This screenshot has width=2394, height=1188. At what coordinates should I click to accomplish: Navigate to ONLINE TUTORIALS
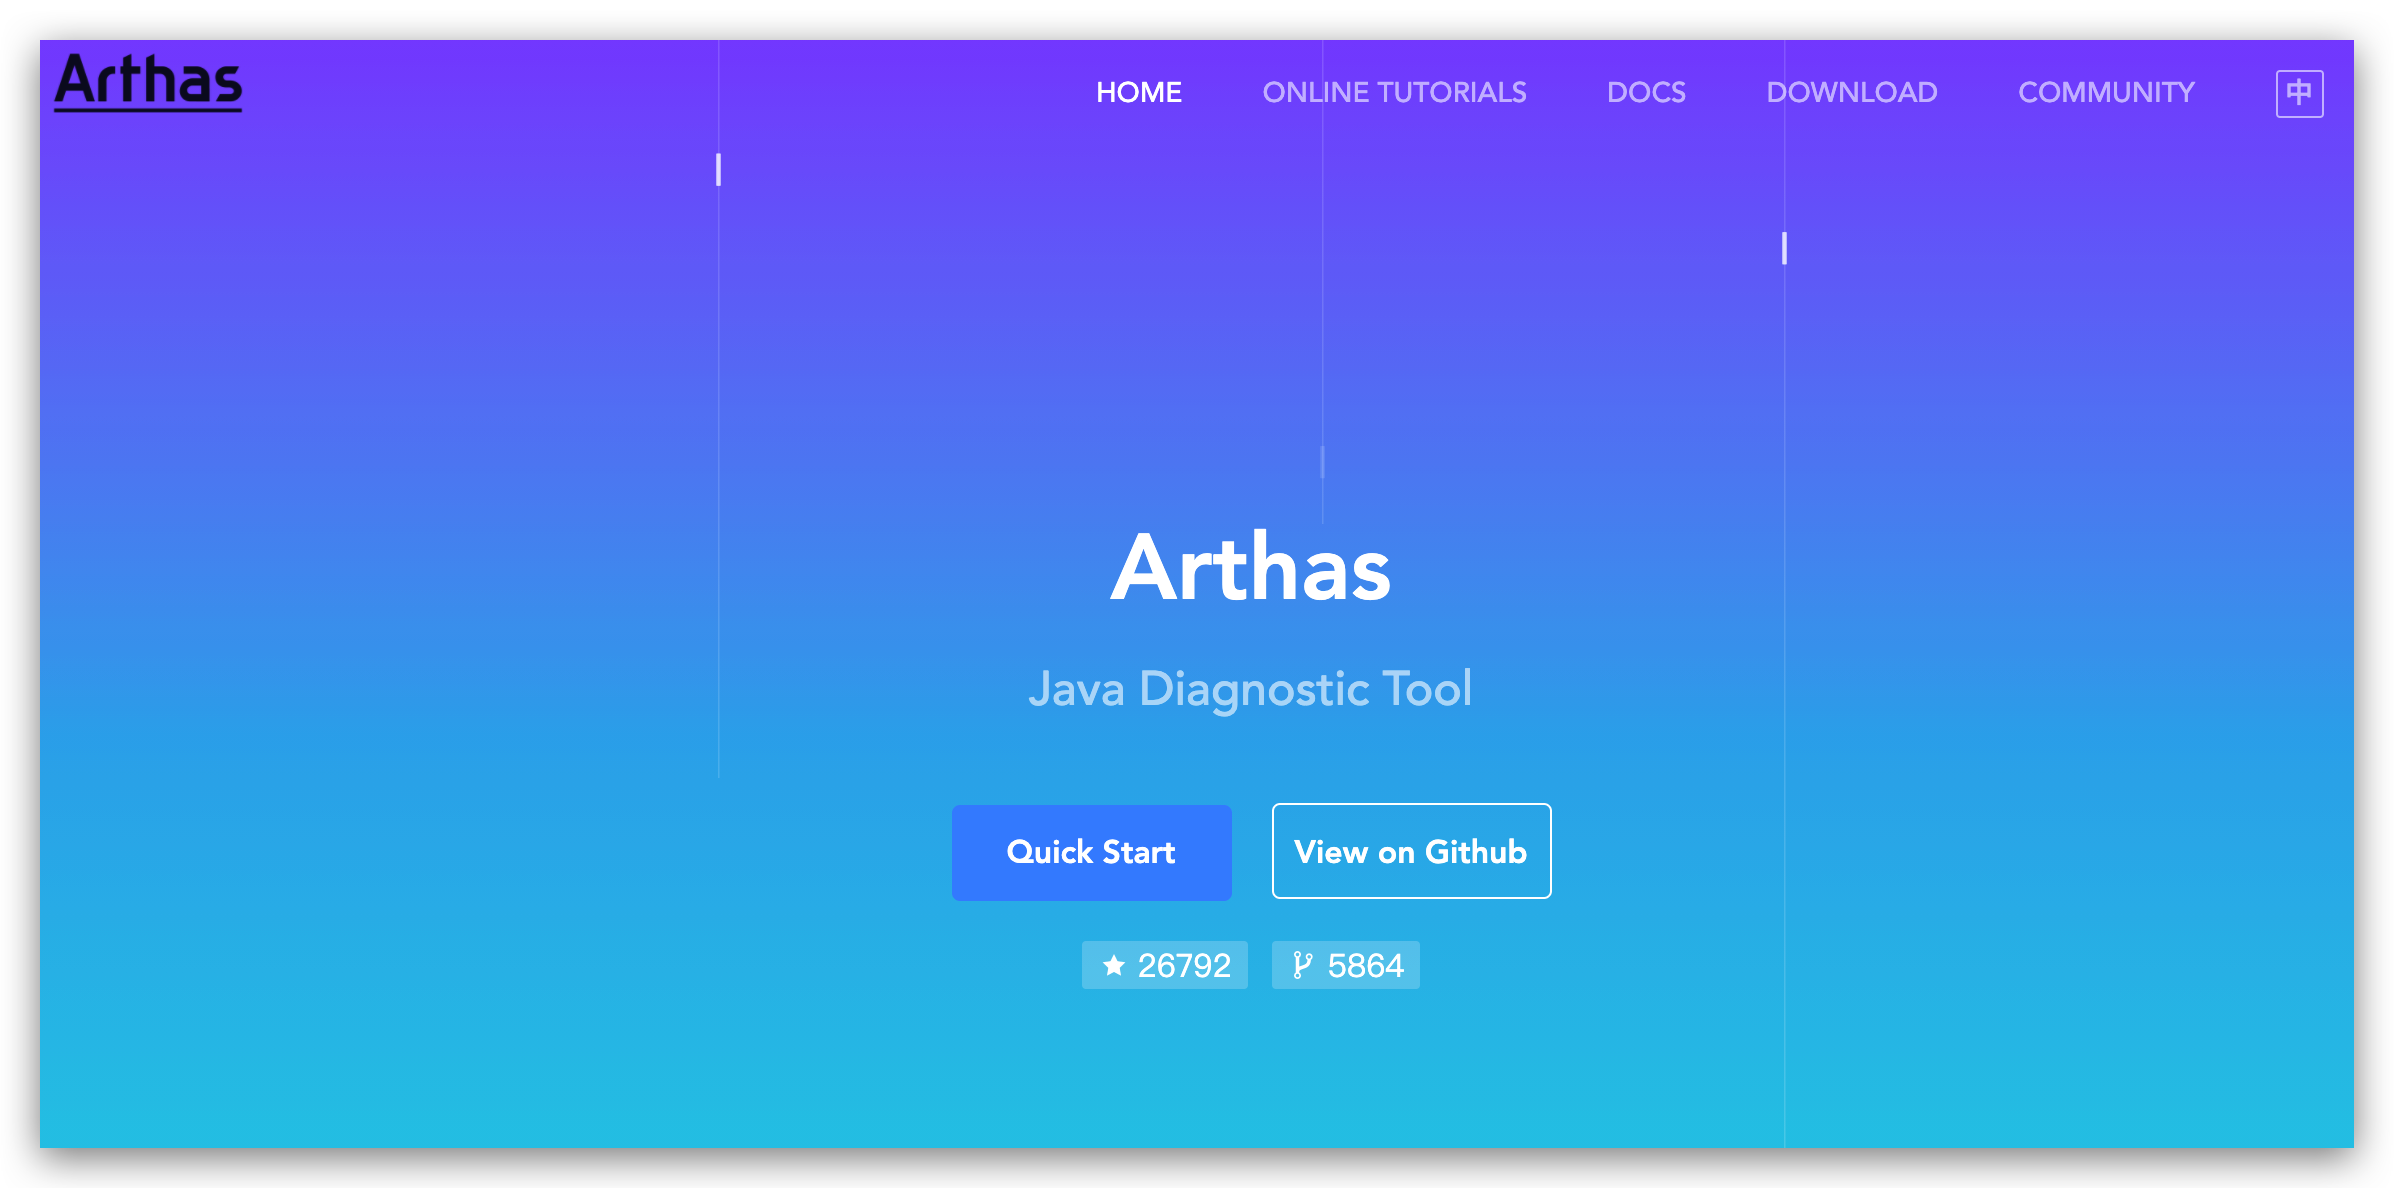click(x=1394, y=92)
